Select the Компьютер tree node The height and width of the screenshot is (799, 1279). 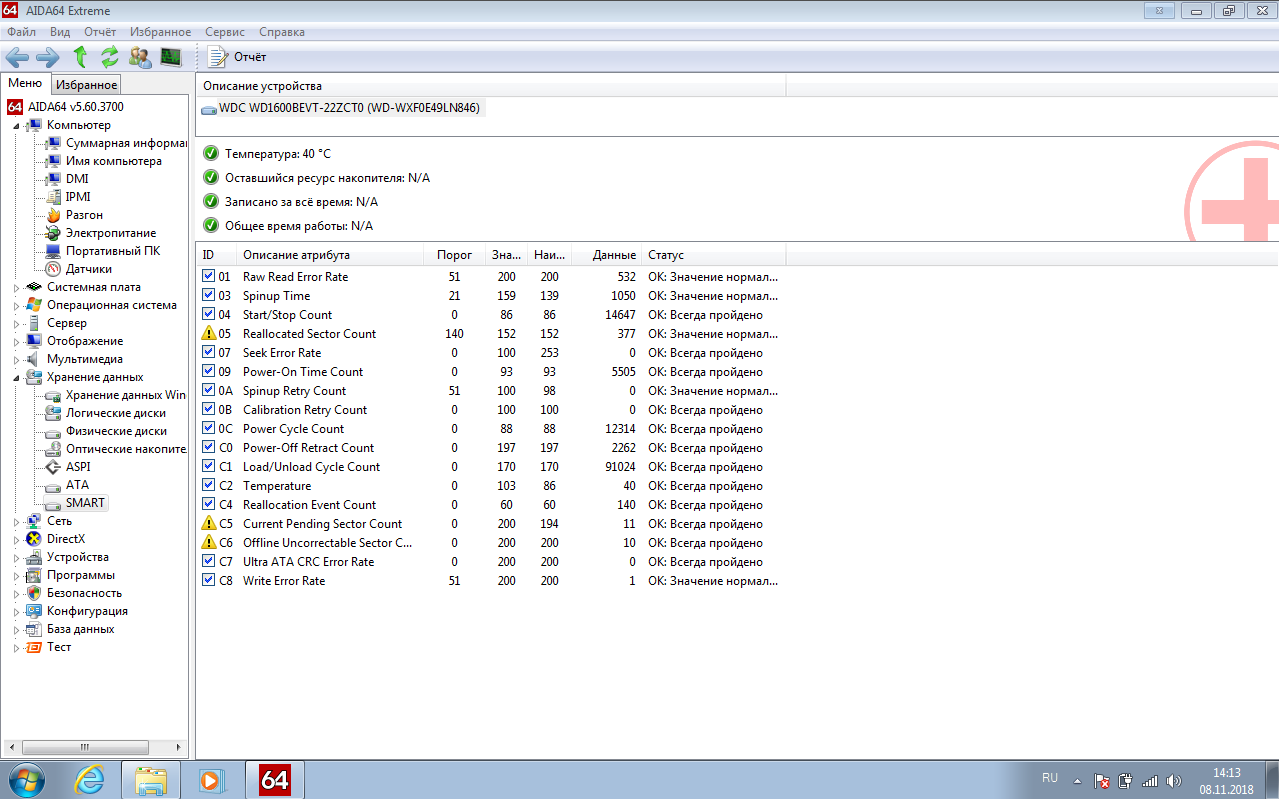coord(78,125)
